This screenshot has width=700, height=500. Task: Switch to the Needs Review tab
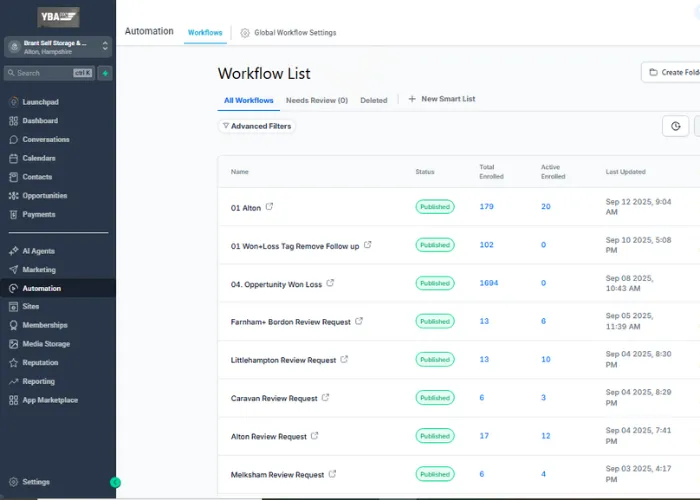point(317,100)
